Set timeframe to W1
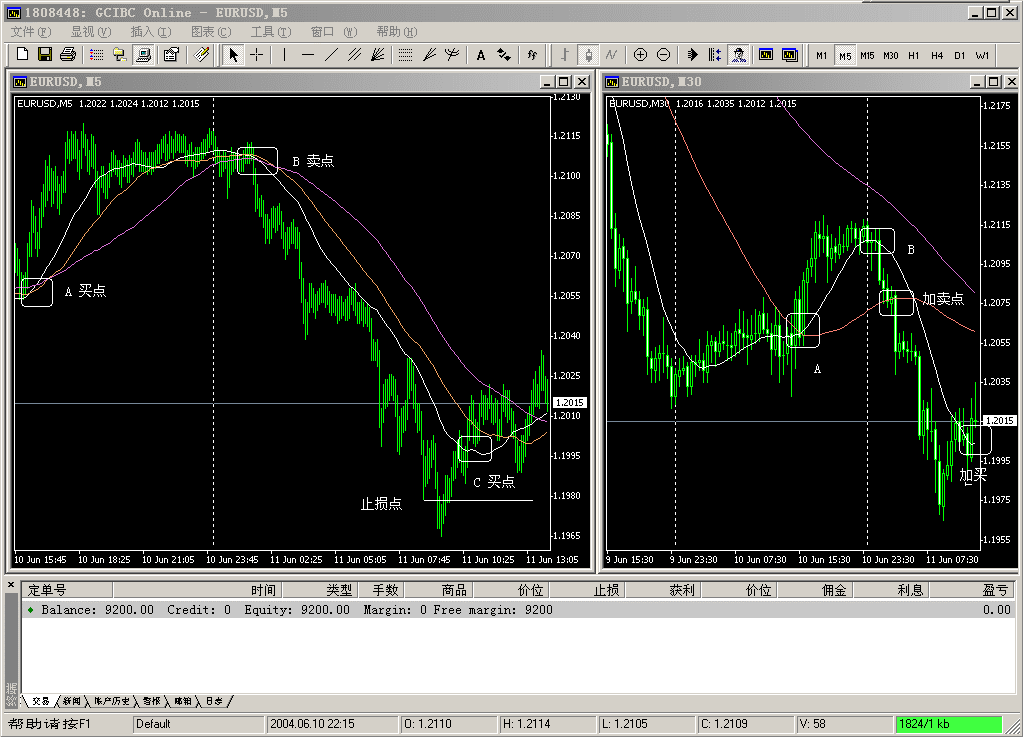Image resolution: width=1023 pixels, height=737 pixels. click(983, 55)
